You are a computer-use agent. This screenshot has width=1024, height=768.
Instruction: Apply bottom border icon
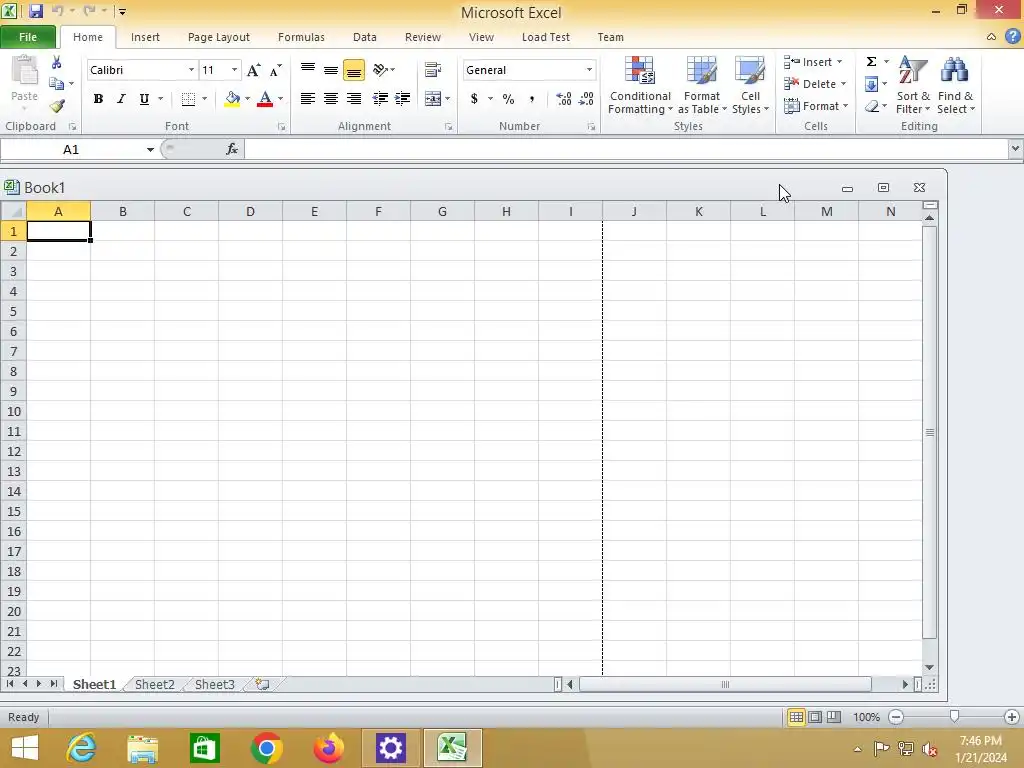point(188,99)
